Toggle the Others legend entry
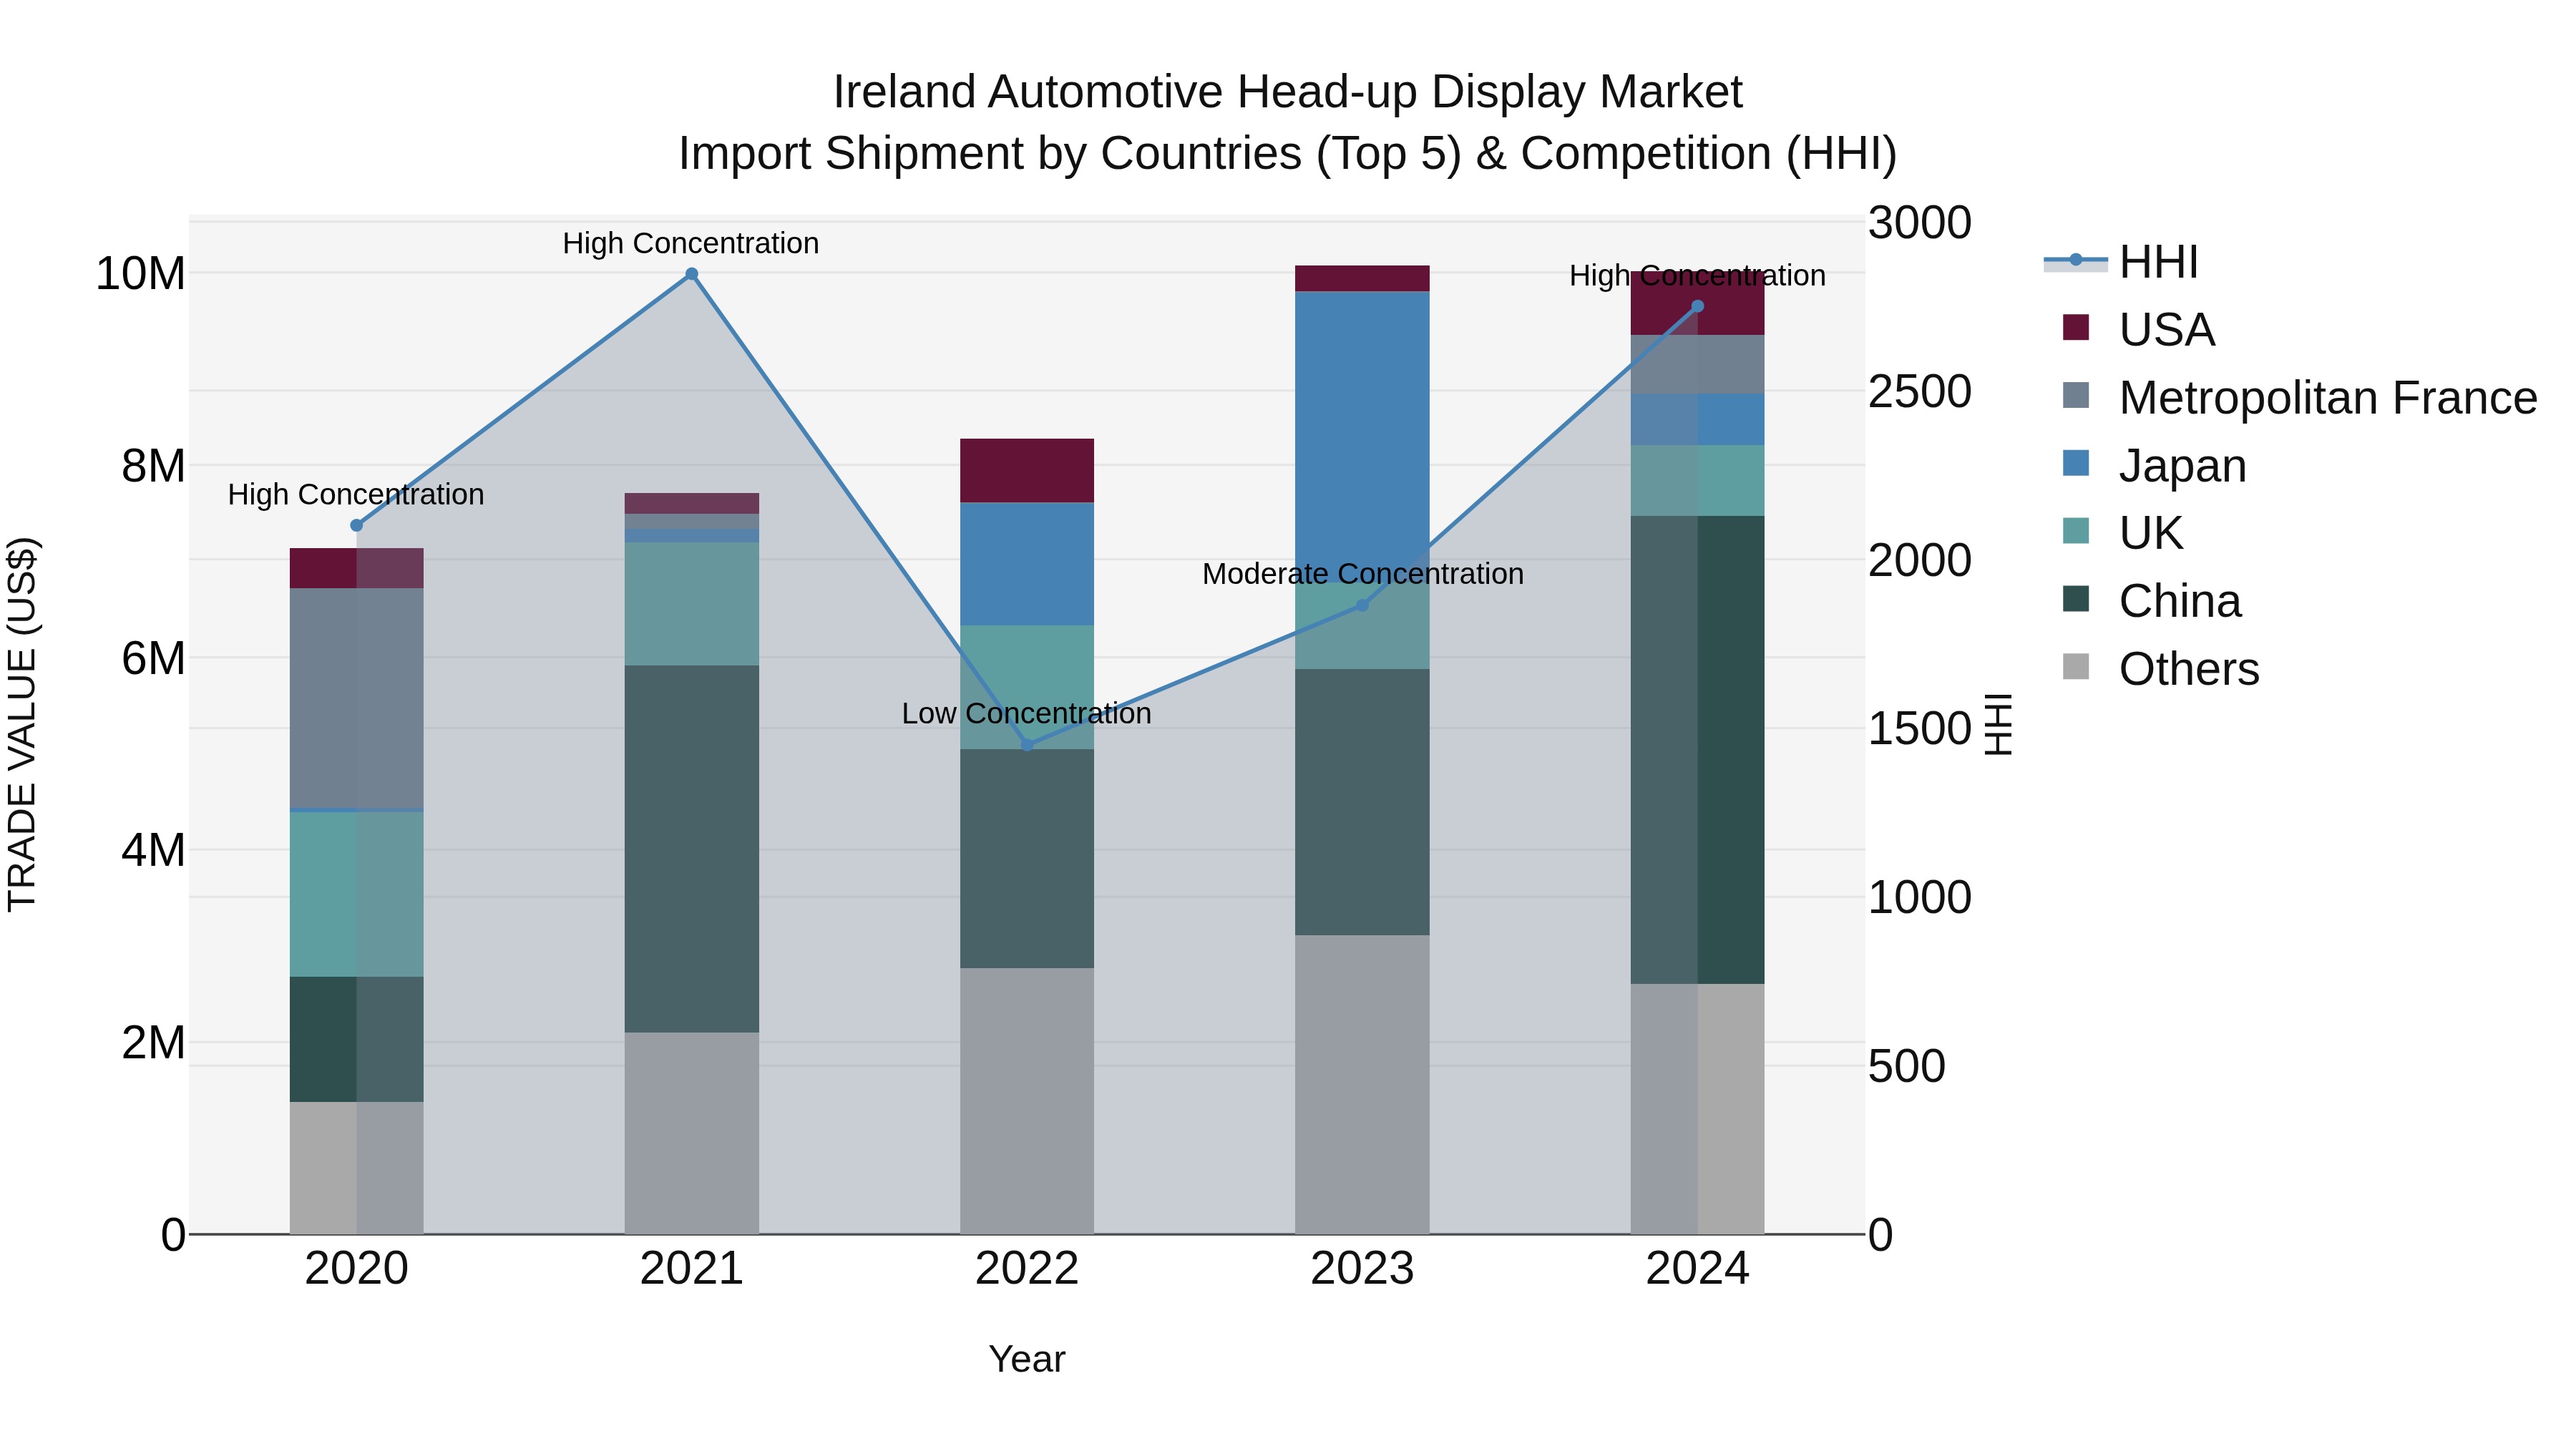2576x1449 pixels. tap(2160, 669)
